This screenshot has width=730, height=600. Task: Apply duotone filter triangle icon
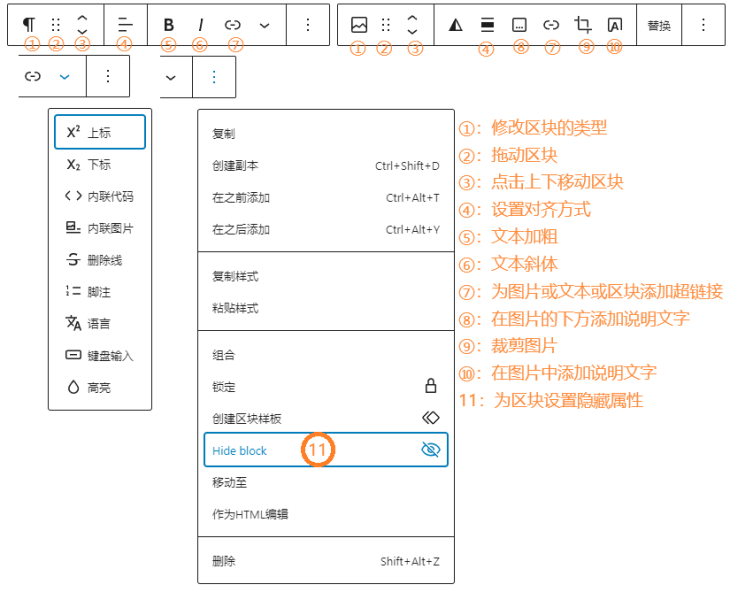point(456,25)
